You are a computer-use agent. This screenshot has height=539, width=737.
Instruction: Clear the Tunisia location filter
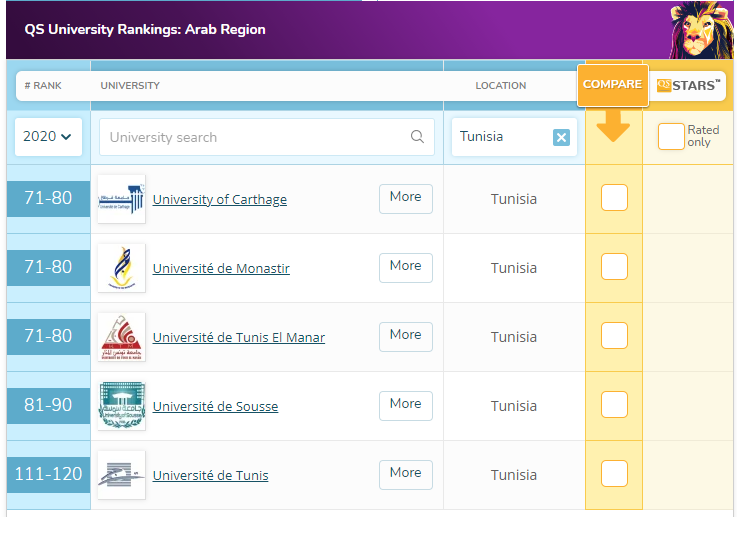pos(561,137)
